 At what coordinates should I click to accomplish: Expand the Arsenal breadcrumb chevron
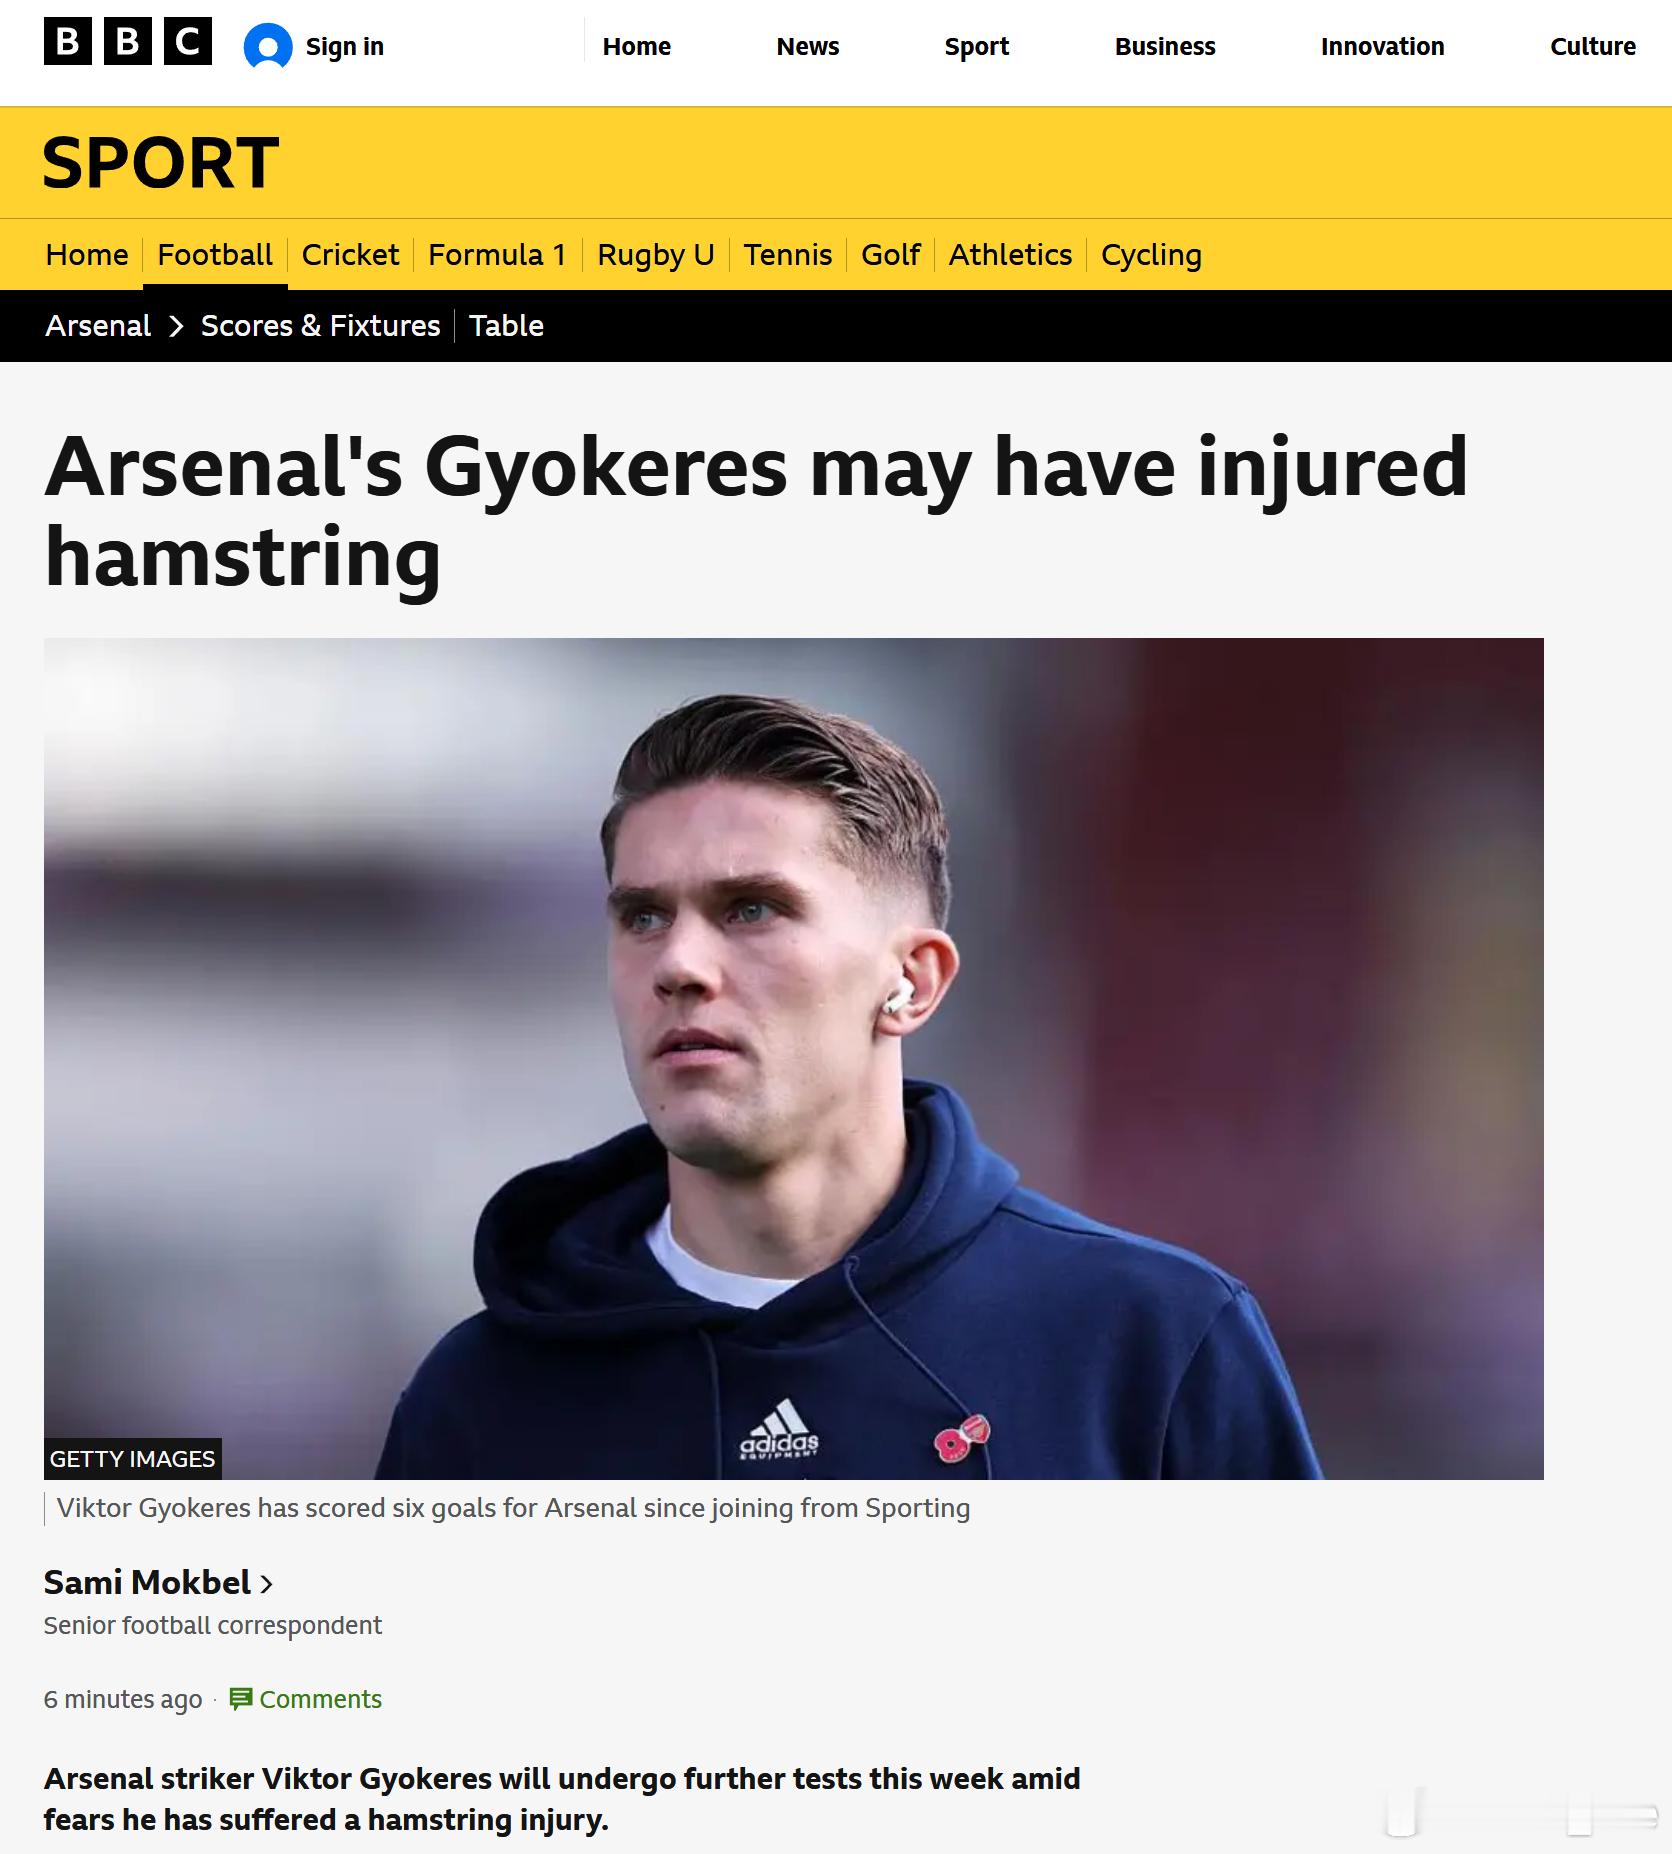176,326
